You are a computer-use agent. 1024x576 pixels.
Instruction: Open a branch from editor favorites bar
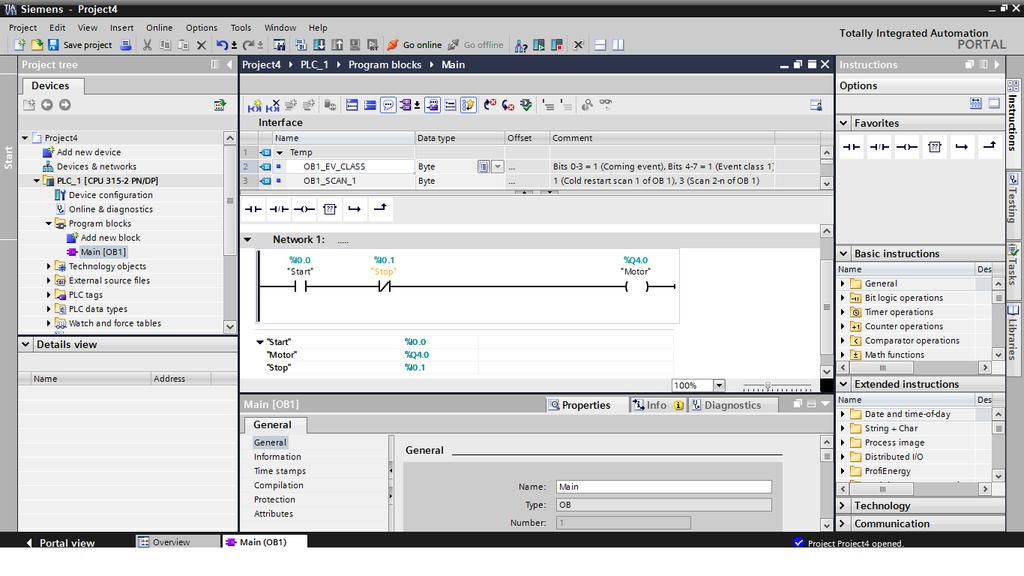pyautogui.click(x=355, y=209)
